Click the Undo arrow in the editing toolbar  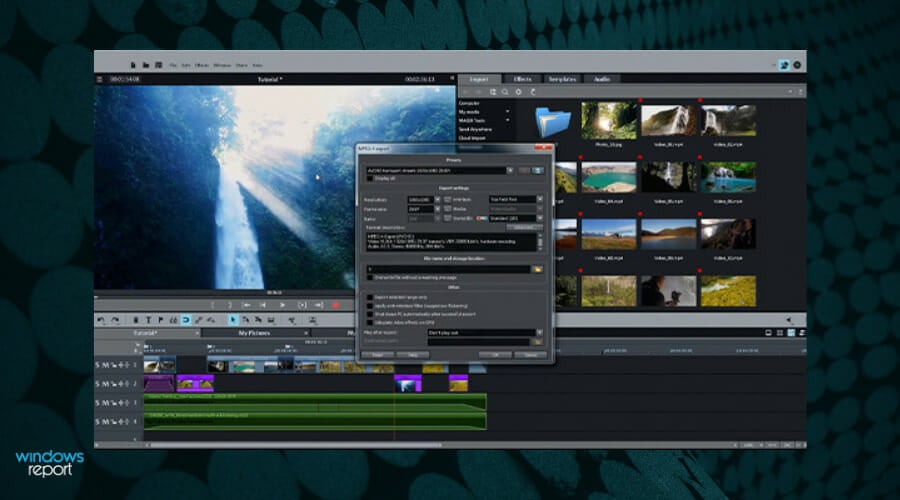[x=101, y=320]
